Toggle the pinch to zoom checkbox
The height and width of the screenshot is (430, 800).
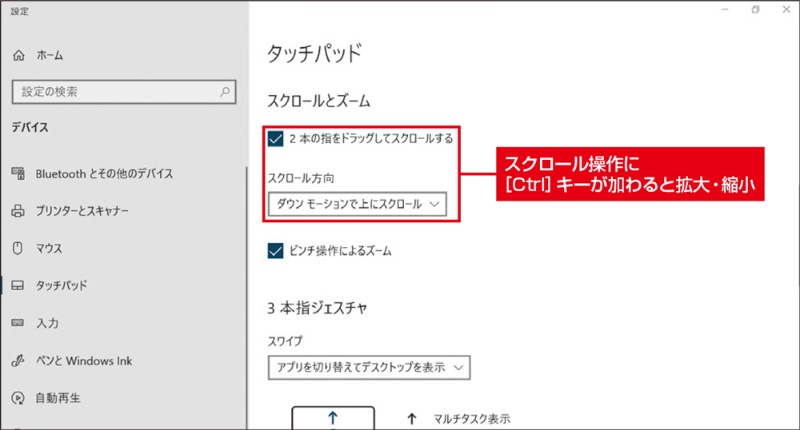[x=275, y=250]
